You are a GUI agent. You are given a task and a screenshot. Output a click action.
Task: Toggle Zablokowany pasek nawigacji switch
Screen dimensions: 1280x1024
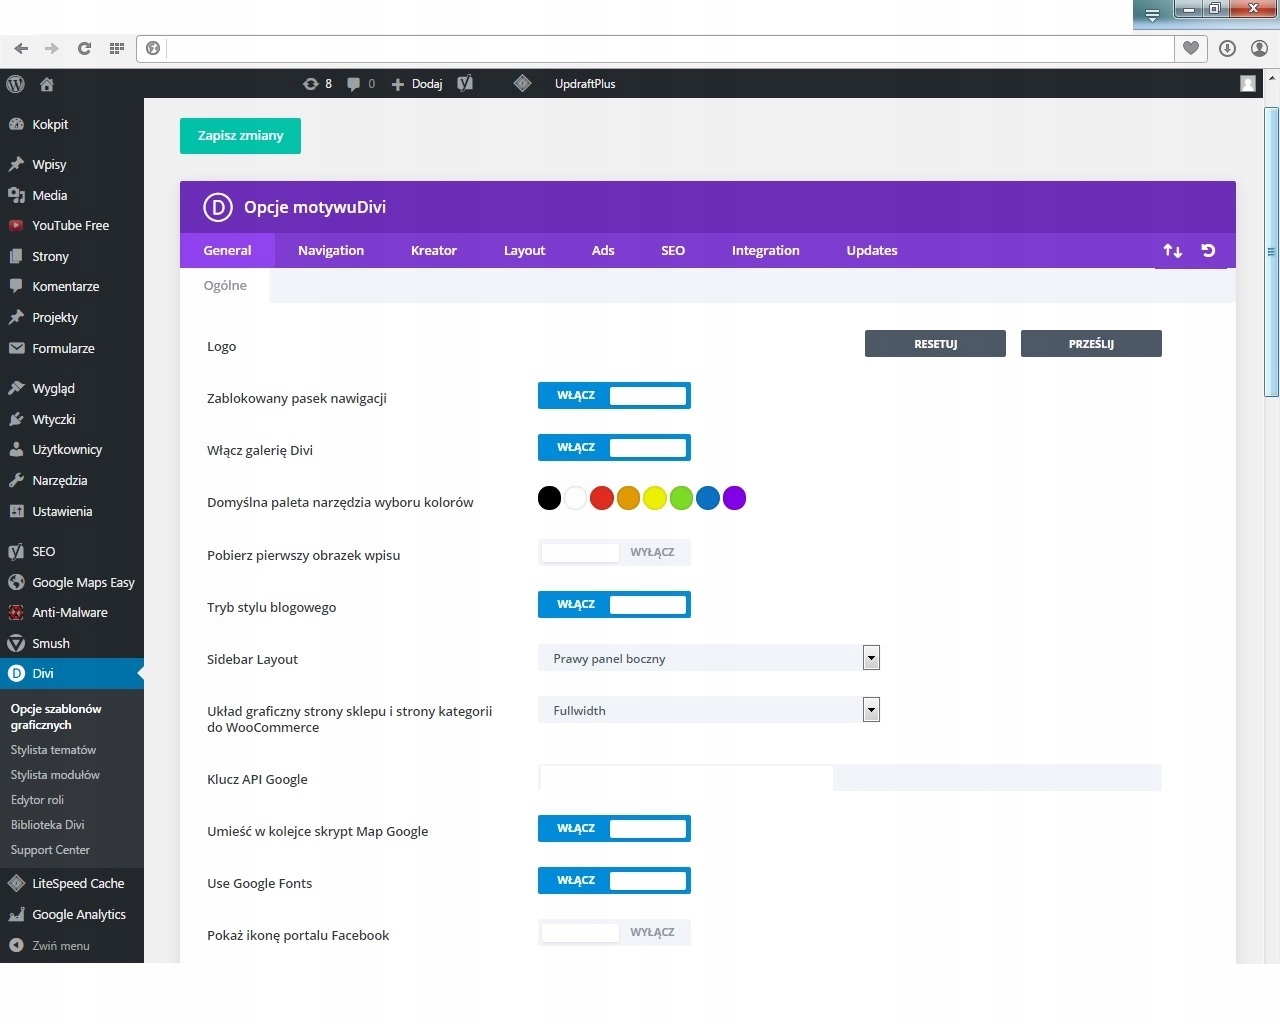(x=614, y=396)
